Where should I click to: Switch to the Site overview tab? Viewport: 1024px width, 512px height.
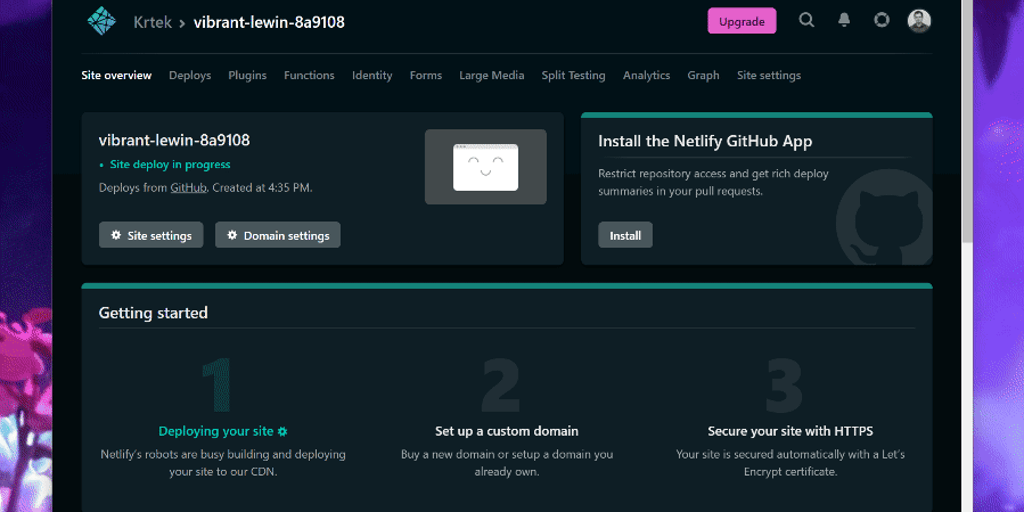pos(116,75)
